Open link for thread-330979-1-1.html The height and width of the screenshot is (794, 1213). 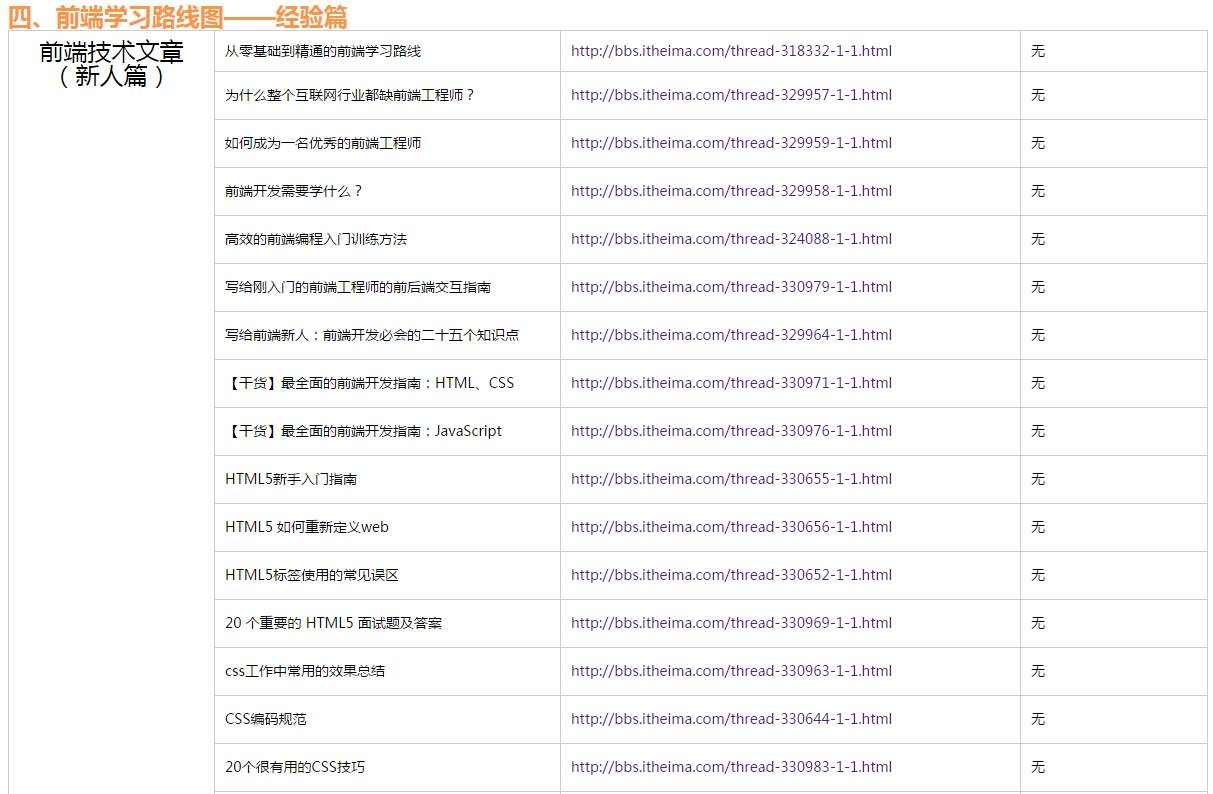731,287
